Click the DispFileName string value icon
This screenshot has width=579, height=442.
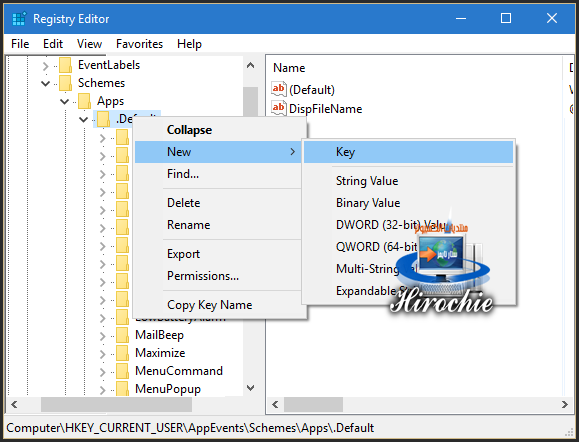click(278, 108)
